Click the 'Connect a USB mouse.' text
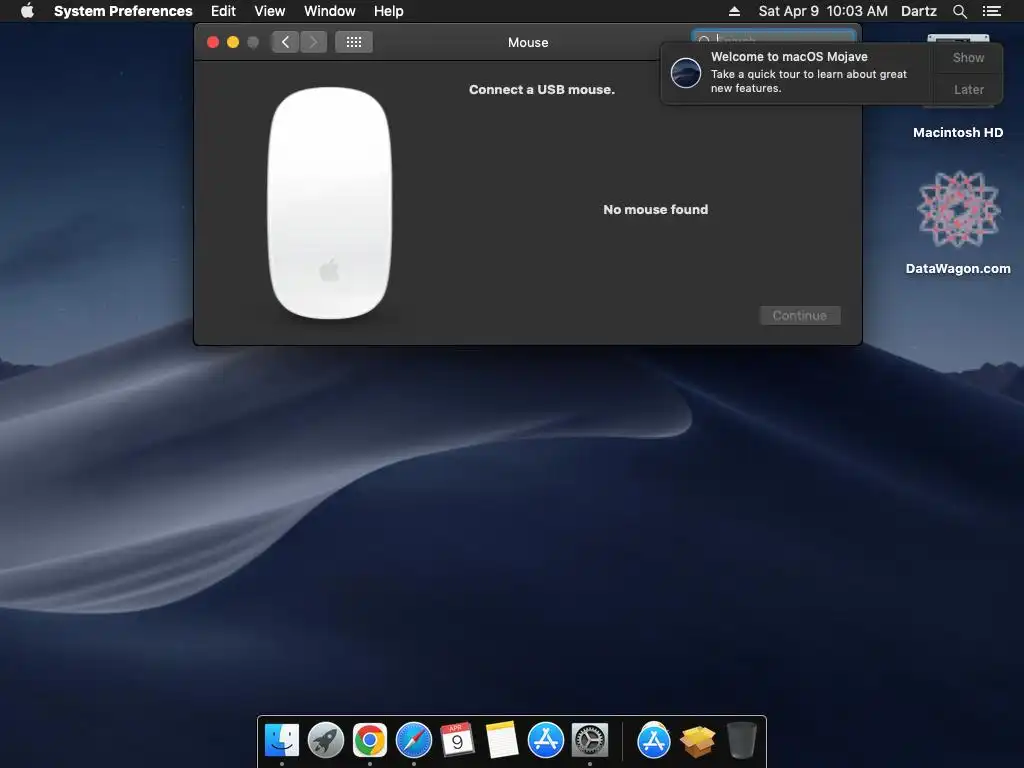 542,89
